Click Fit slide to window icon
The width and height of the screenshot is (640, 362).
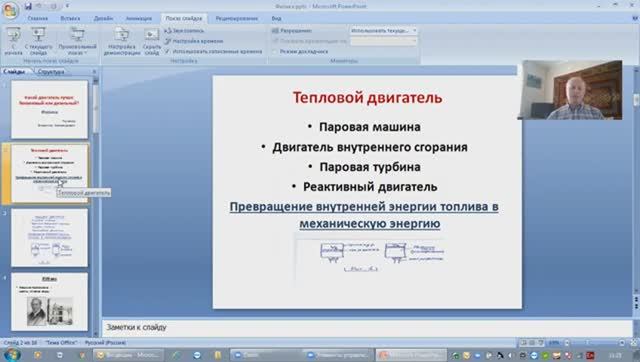tap(634, 343)
